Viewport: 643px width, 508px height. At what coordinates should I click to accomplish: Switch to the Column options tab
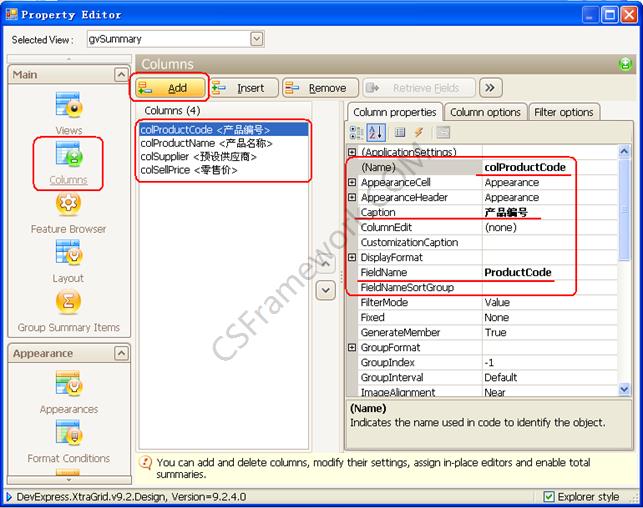(x=484, y=112)
